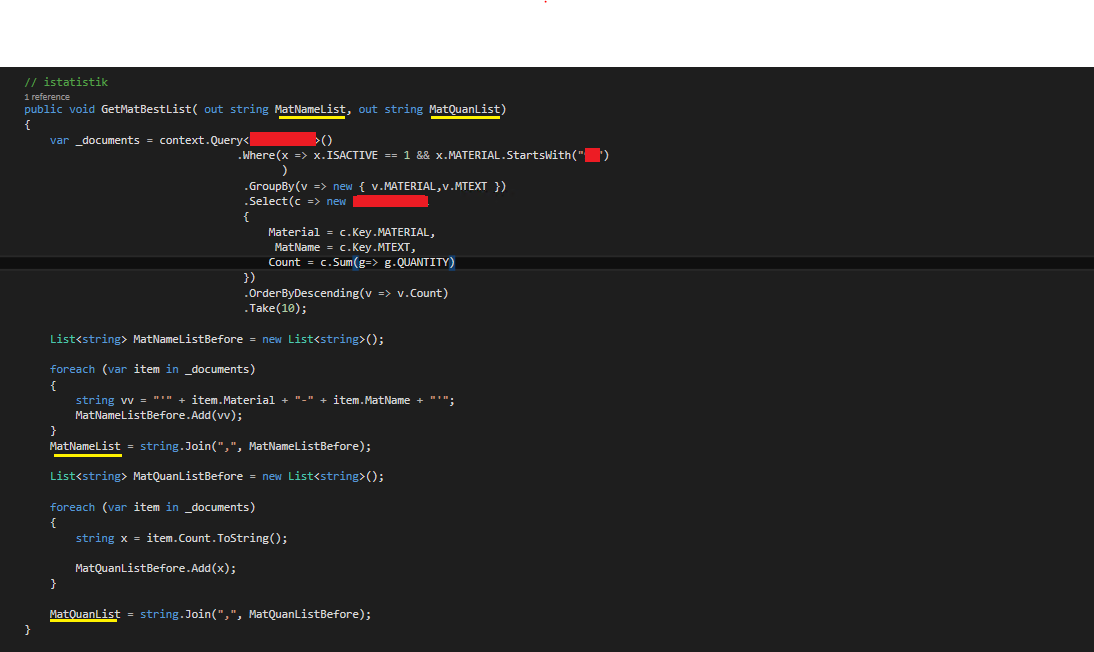Click the .GroupBy method call
Image resolution: width=1094 pixels, height=652 pixels.
tap(266, 186)
